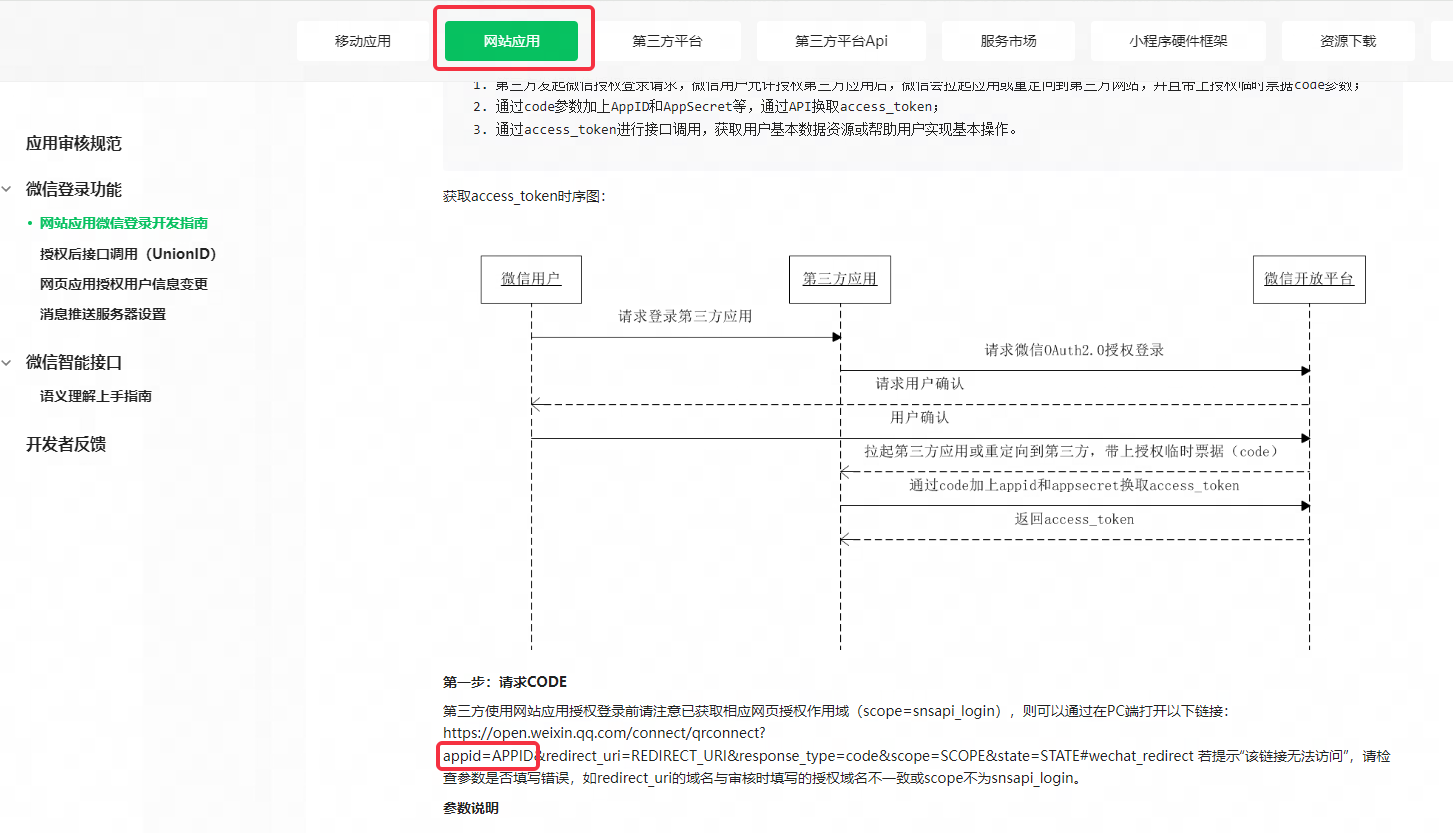
Task: Go to the 服务市场 tab
Action: tap(1008, 41)
